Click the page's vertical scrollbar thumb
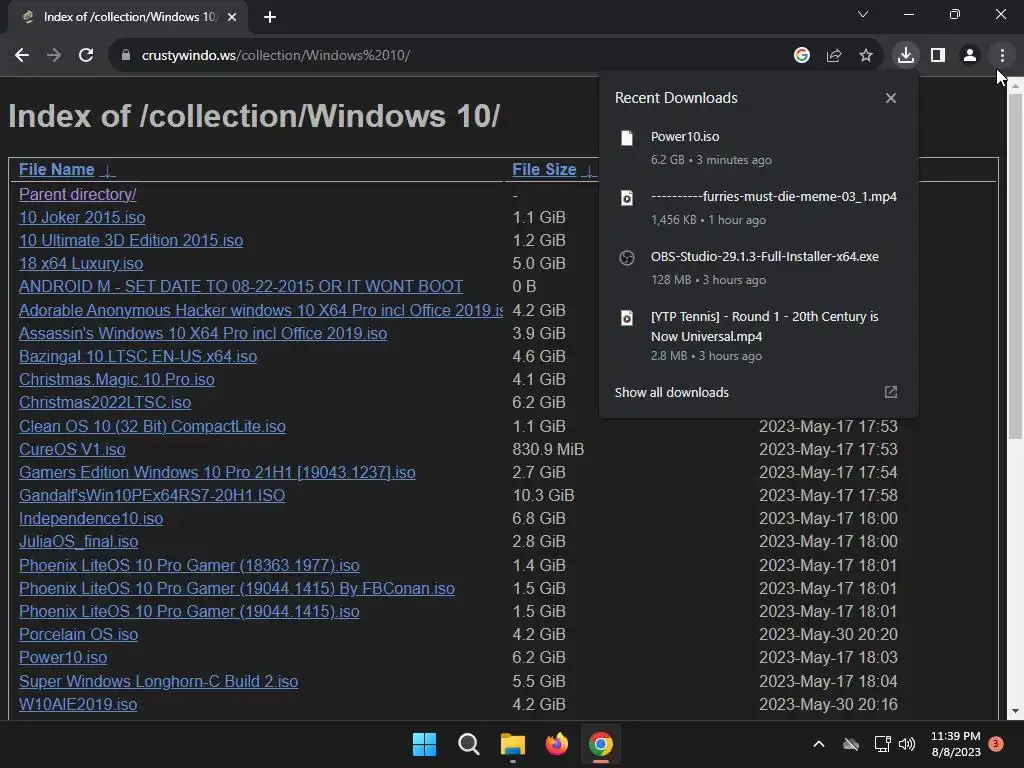 coord(1016,266)
